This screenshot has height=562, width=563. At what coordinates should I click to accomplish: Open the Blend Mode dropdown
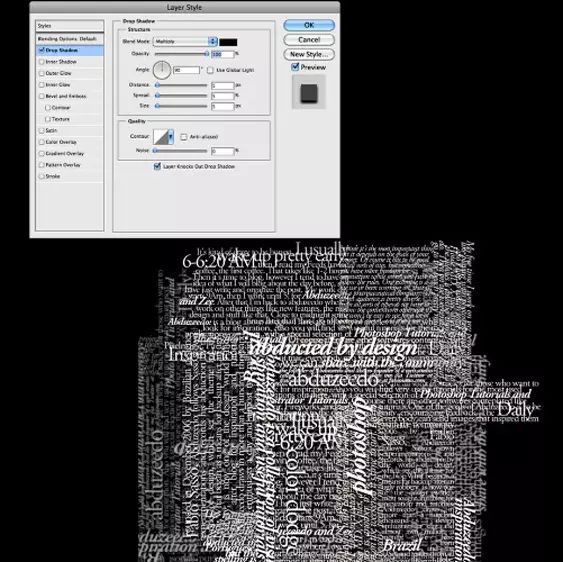click(x=185, y=42)
